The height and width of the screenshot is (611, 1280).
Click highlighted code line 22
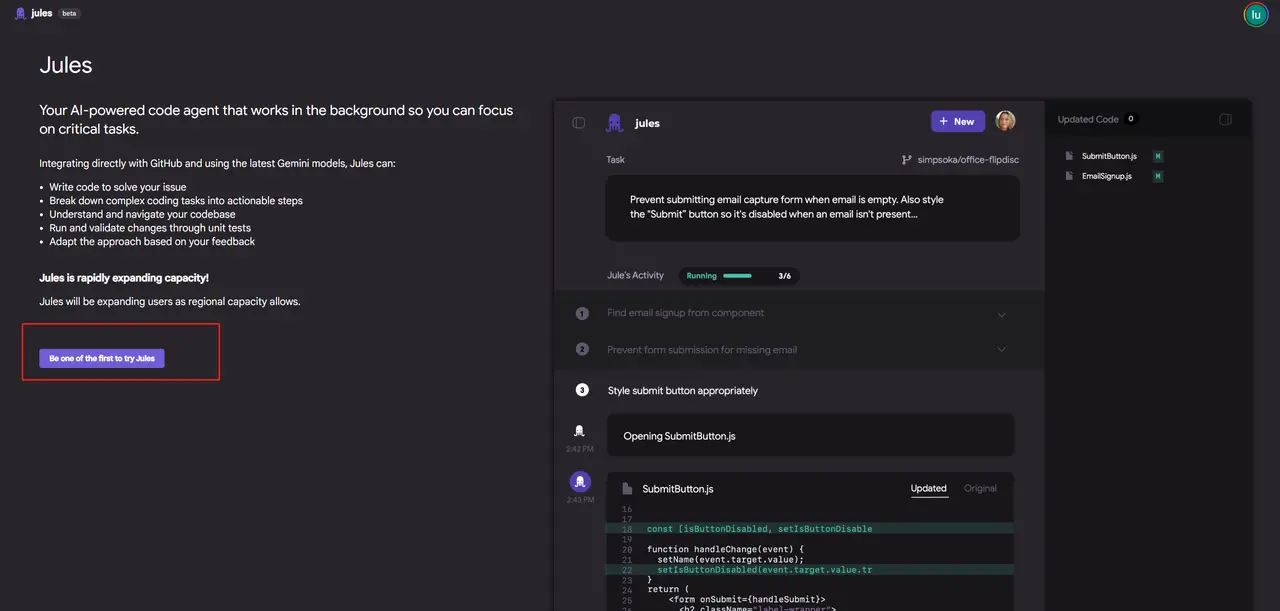pyautogui.click(x=810, y=570)
